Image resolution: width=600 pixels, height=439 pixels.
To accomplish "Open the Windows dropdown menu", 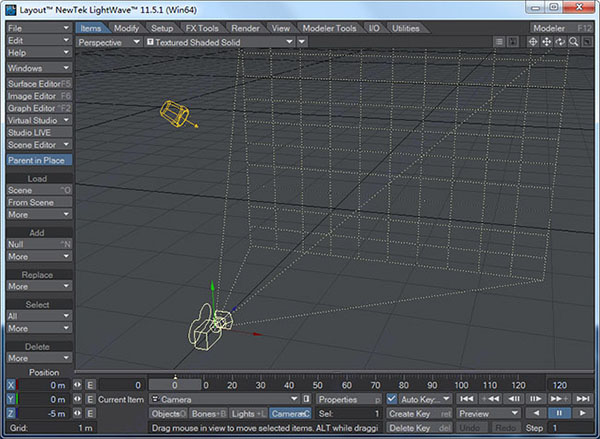I will tap(39, 68).
